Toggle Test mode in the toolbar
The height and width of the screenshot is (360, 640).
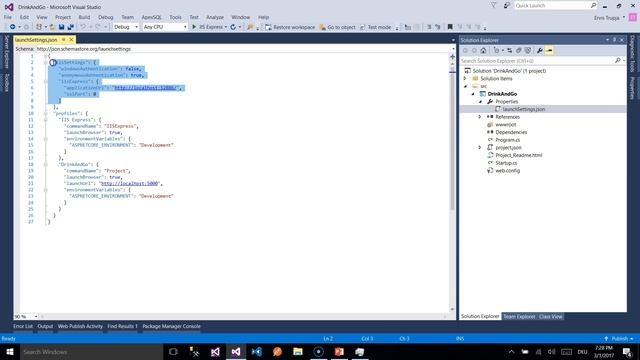coord(375,27)
